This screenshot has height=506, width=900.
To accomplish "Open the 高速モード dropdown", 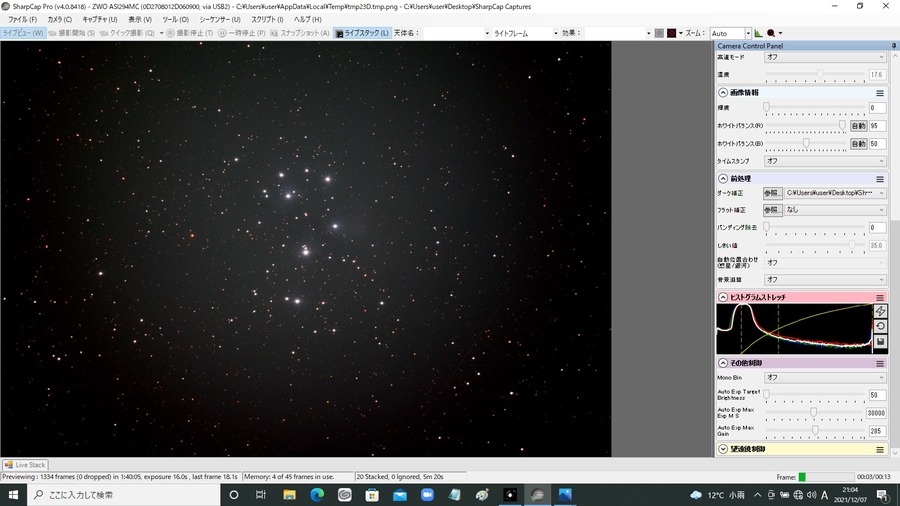I will (825, 57).
